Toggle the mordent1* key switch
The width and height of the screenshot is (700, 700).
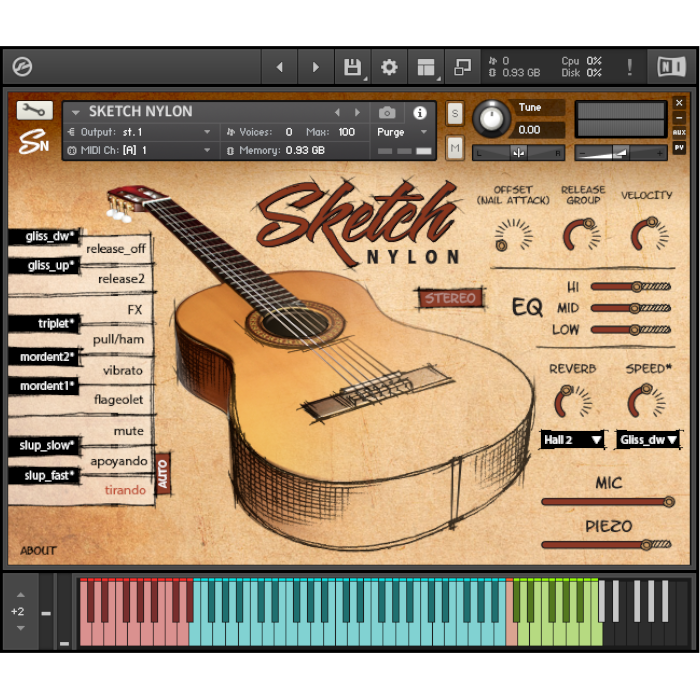pyautogui.click(x=44, y=386)
